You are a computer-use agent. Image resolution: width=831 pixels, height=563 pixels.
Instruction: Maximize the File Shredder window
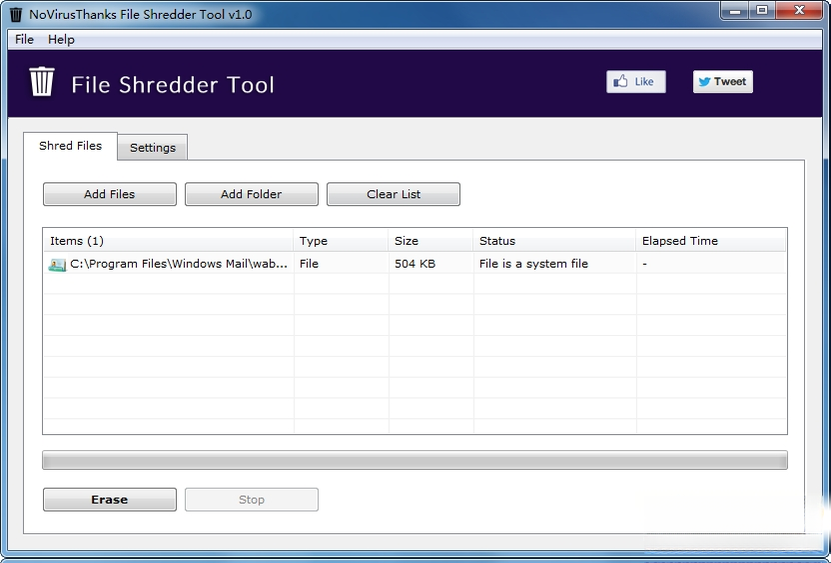coord(762,11)
